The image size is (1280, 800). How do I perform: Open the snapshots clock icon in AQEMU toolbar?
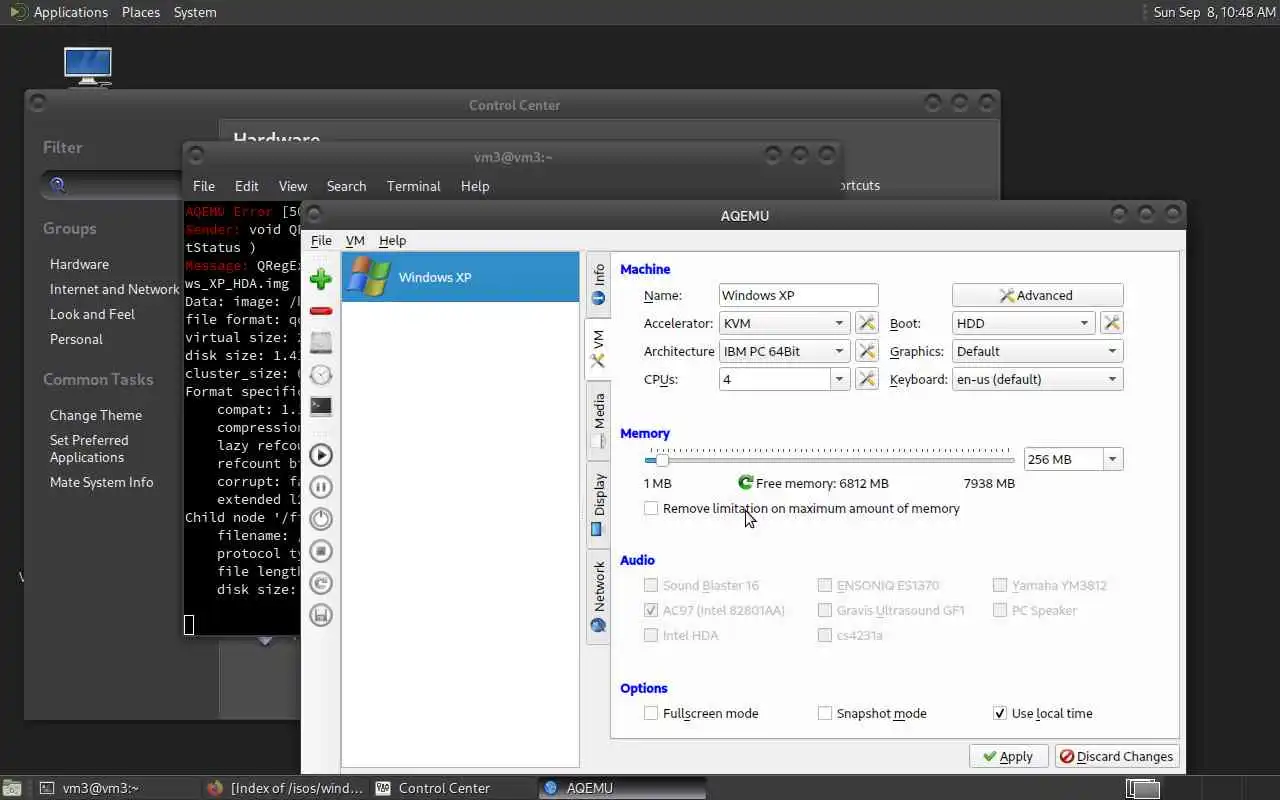(321, 375)
